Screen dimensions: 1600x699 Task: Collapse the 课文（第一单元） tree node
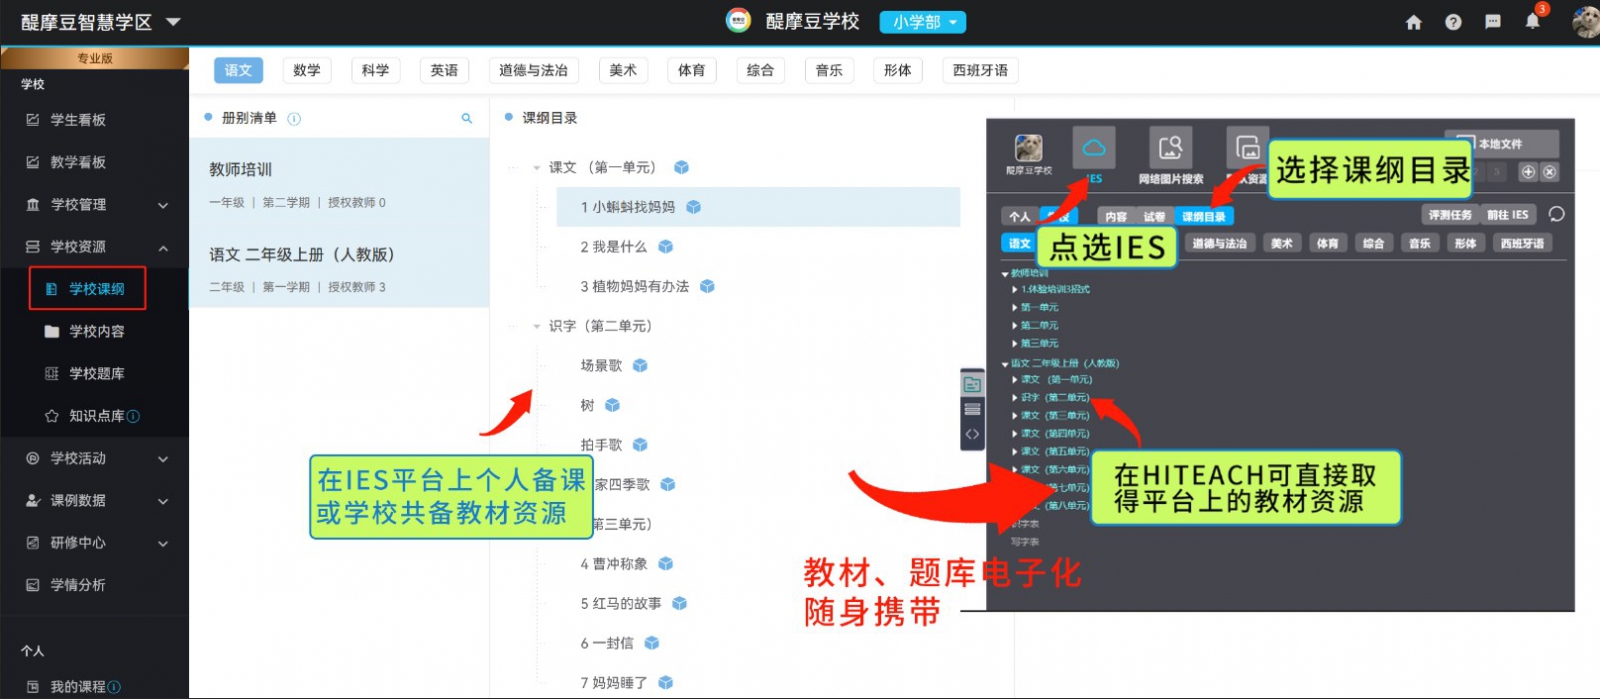537,168
